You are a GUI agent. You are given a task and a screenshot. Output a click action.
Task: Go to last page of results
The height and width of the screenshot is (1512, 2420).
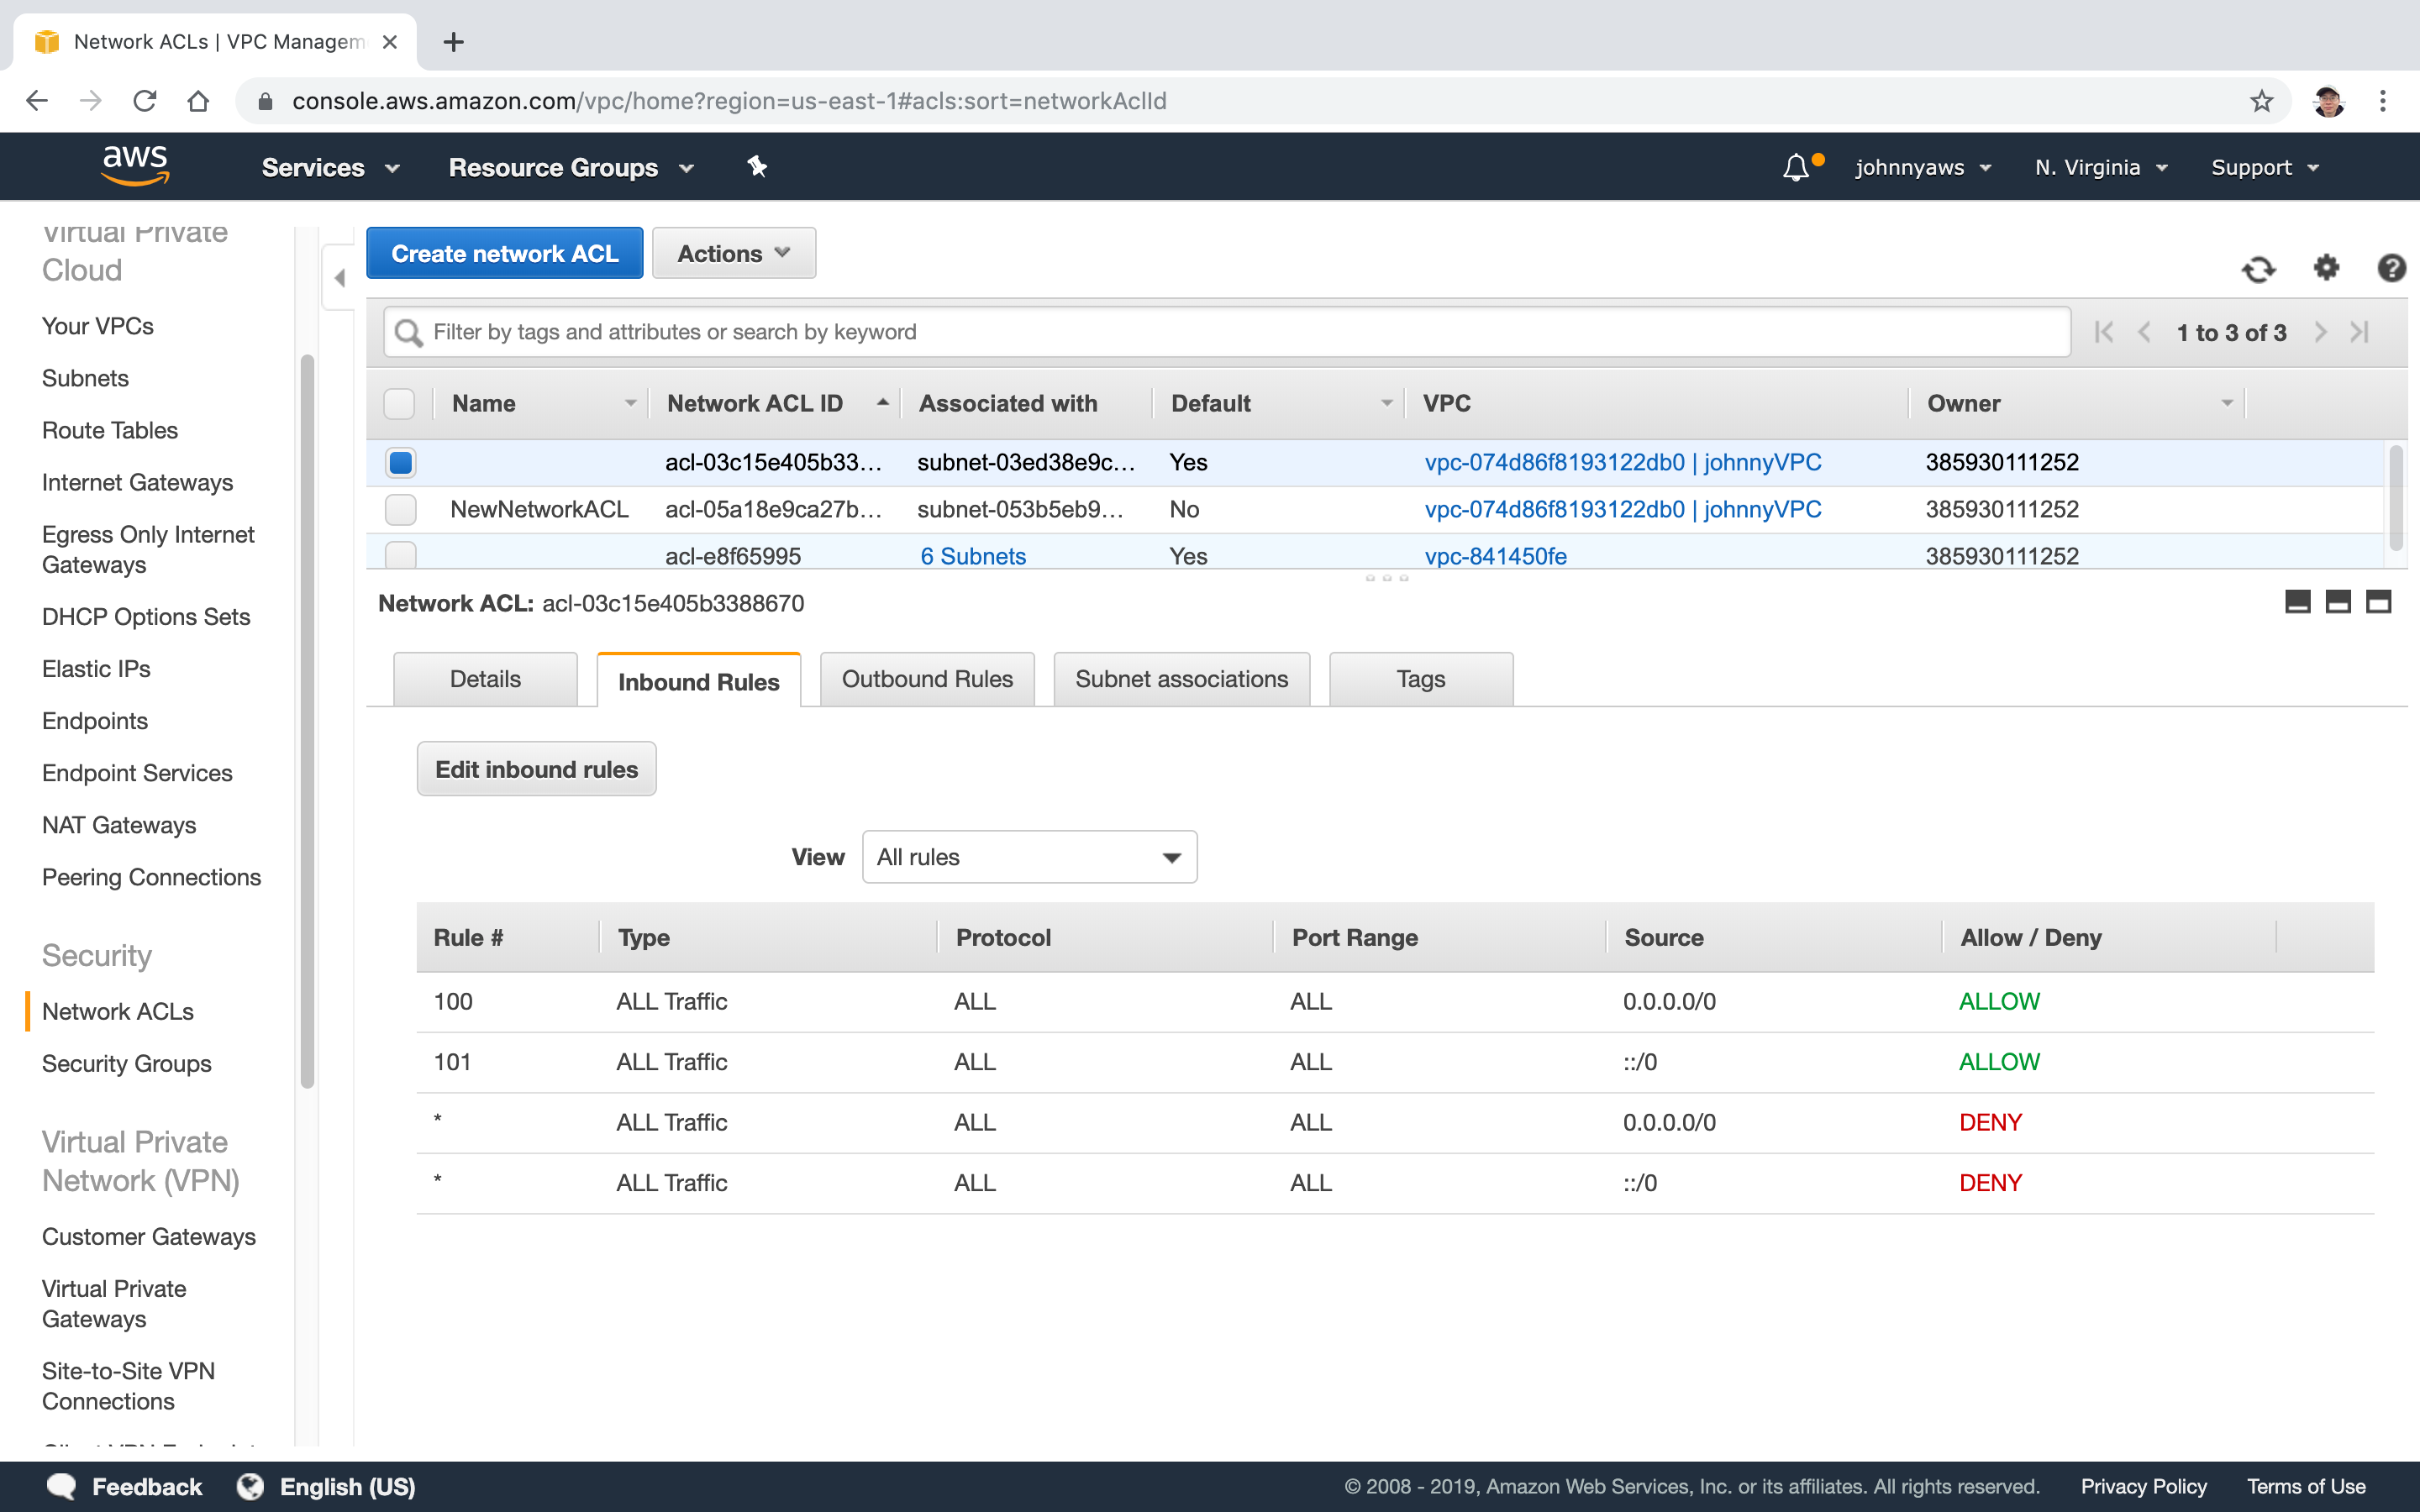coord(2360,332)
